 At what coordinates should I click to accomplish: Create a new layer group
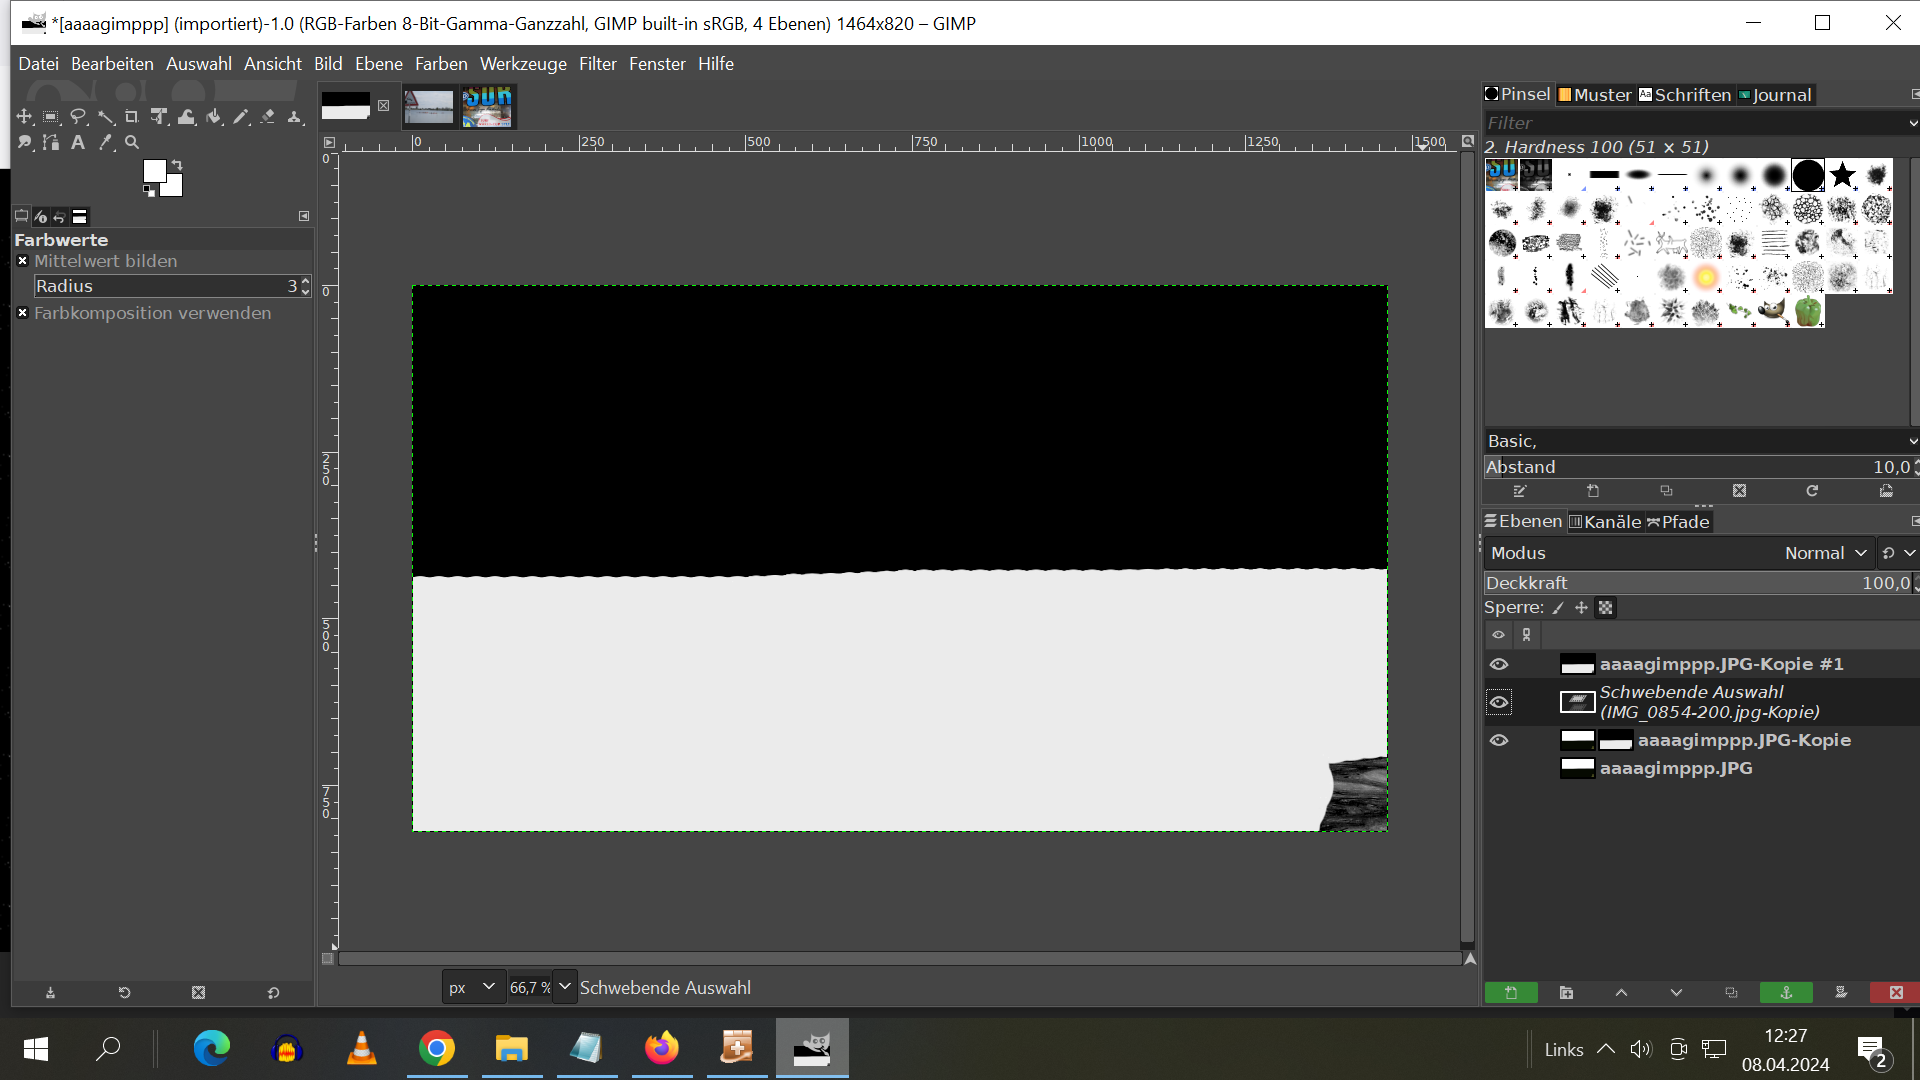click(1566, 992)
